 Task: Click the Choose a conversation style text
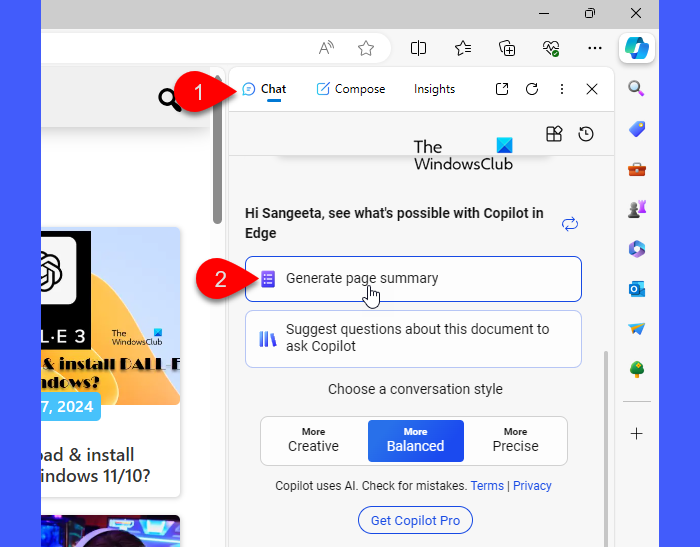coord(415,389)
